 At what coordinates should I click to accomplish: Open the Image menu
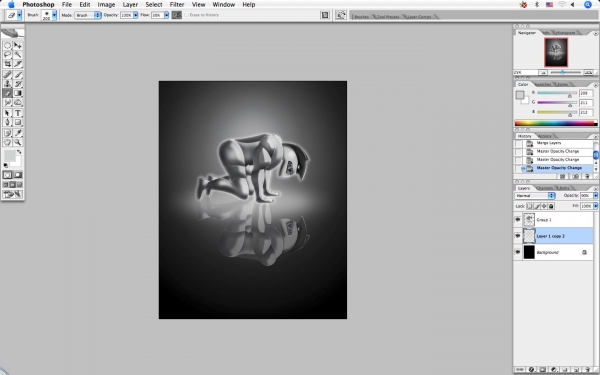[106, 5]
